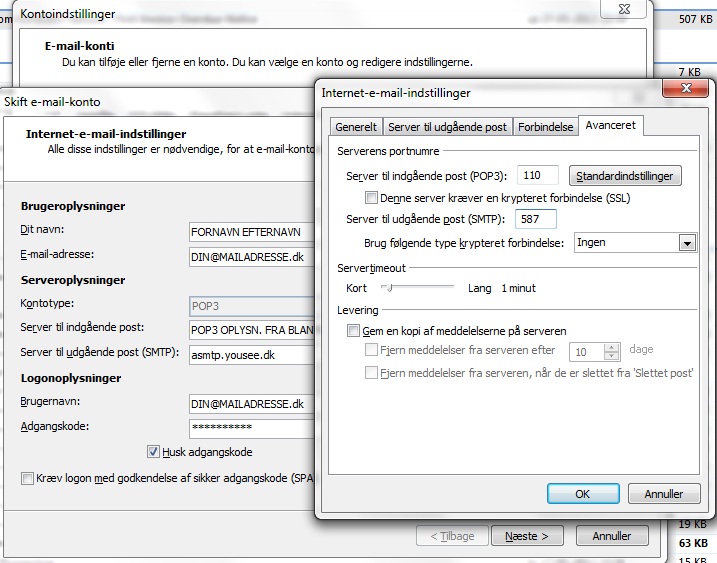Screen dimensions: 717x563
Task: Open the Server til udgående post tab
Action: (447, 127)
